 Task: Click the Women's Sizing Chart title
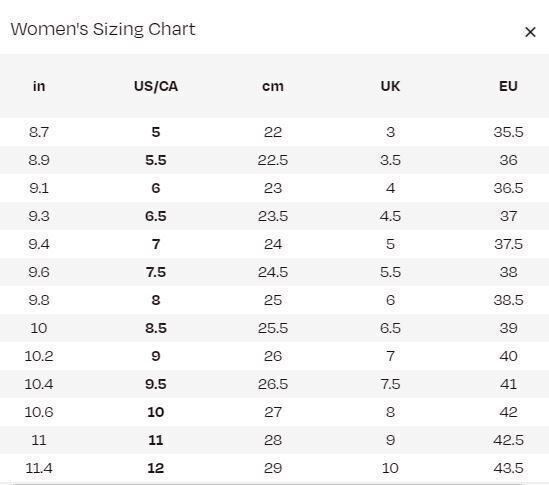103,29
